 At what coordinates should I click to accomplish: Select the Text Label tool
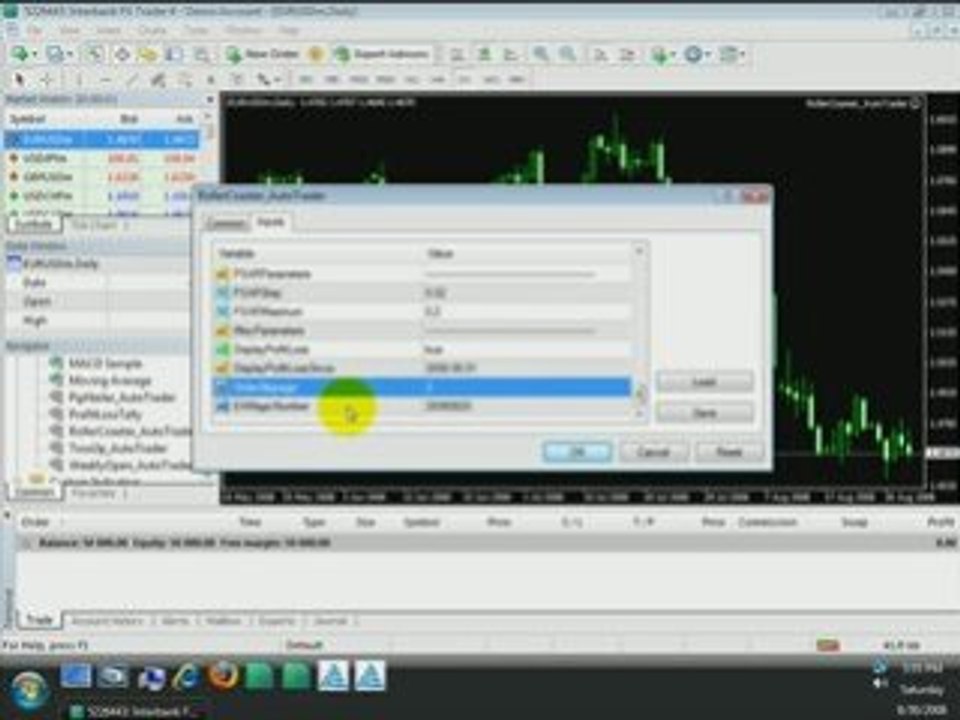pyautogui.click(x=237, y=80)
